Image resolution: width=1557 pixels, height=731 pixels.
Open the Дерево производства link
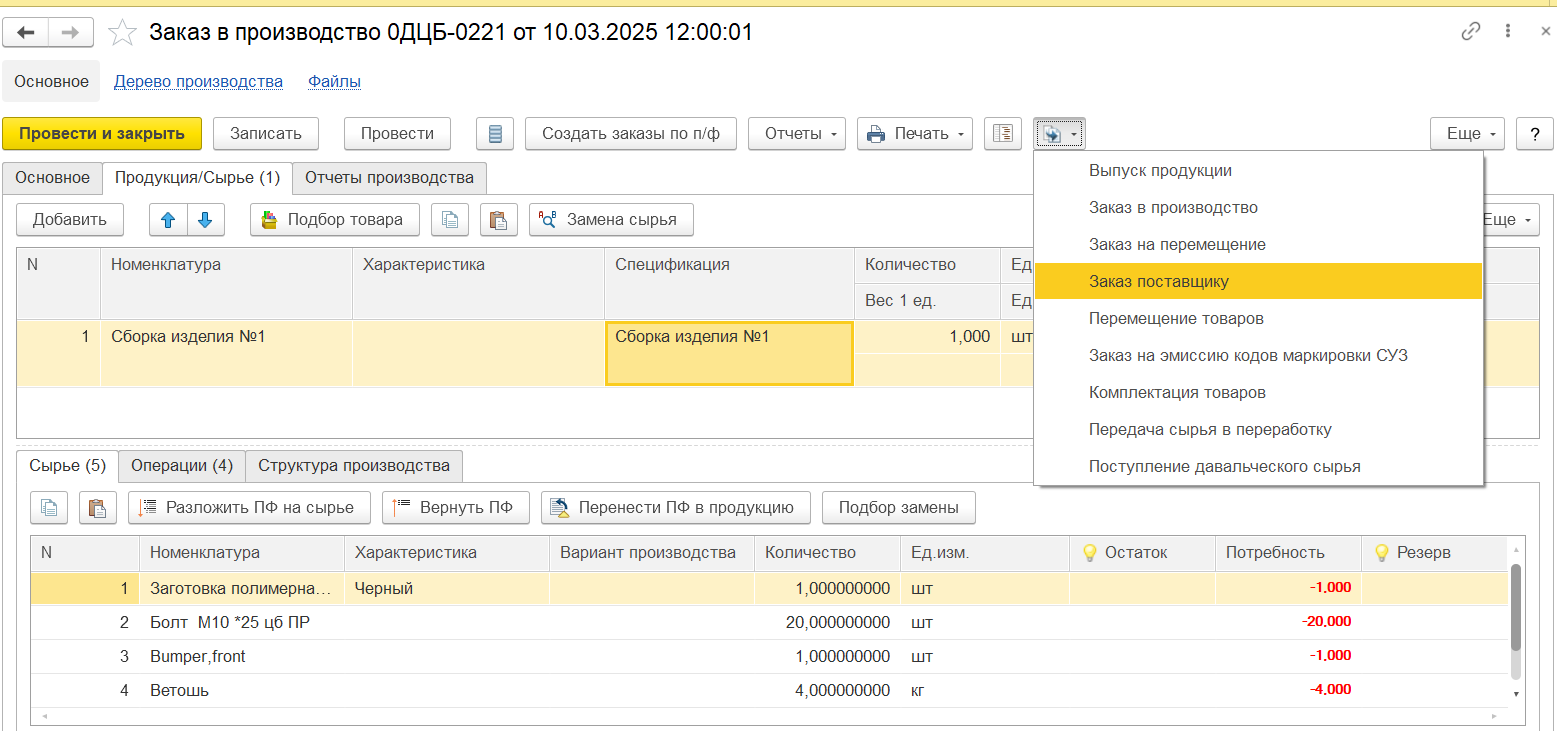click(198, 82)
